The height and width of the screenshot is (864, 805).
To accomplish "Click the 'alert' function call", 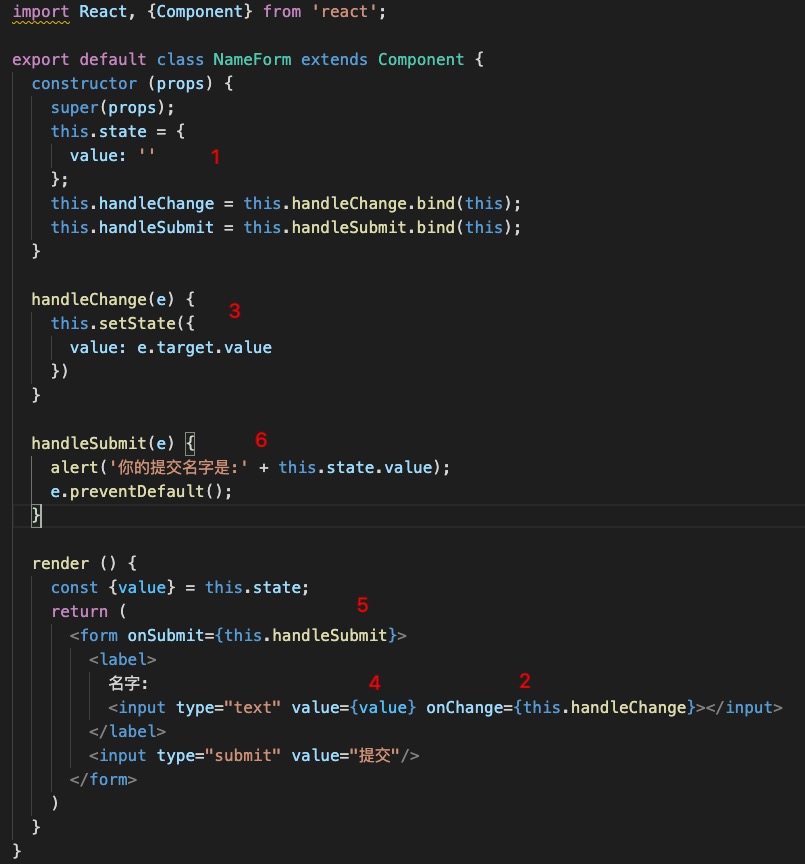I will click(74, 468).
